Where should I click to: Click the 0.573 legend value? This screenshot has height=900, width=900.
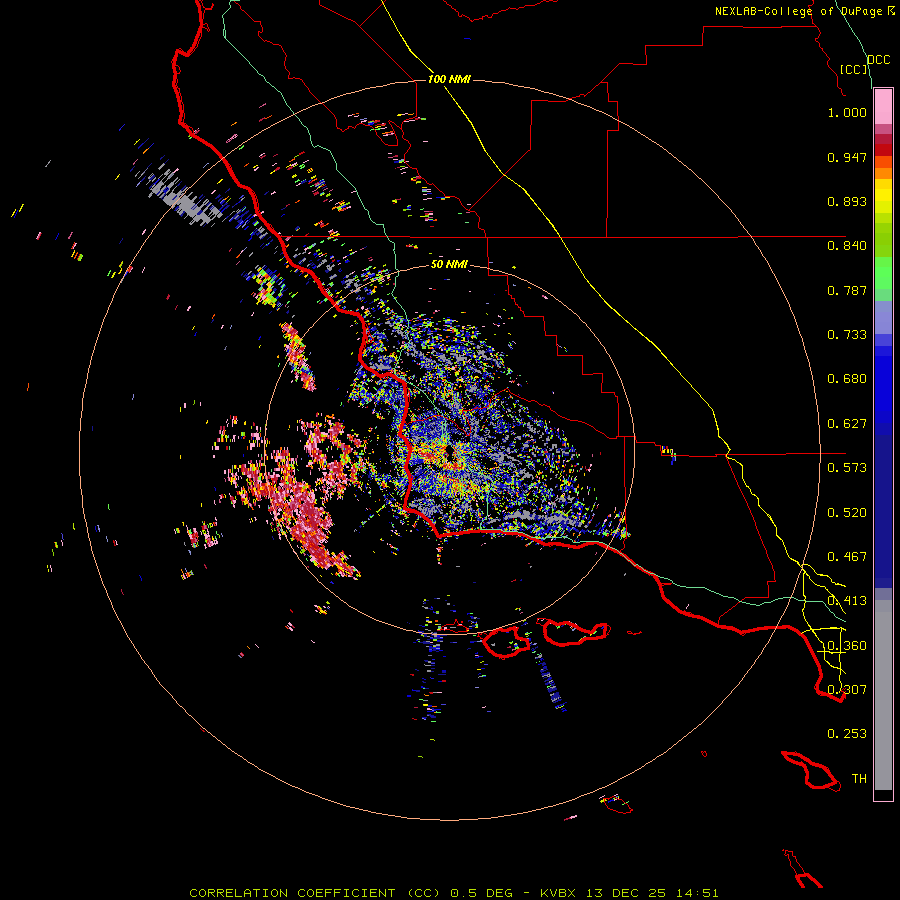tap(847, 468)
